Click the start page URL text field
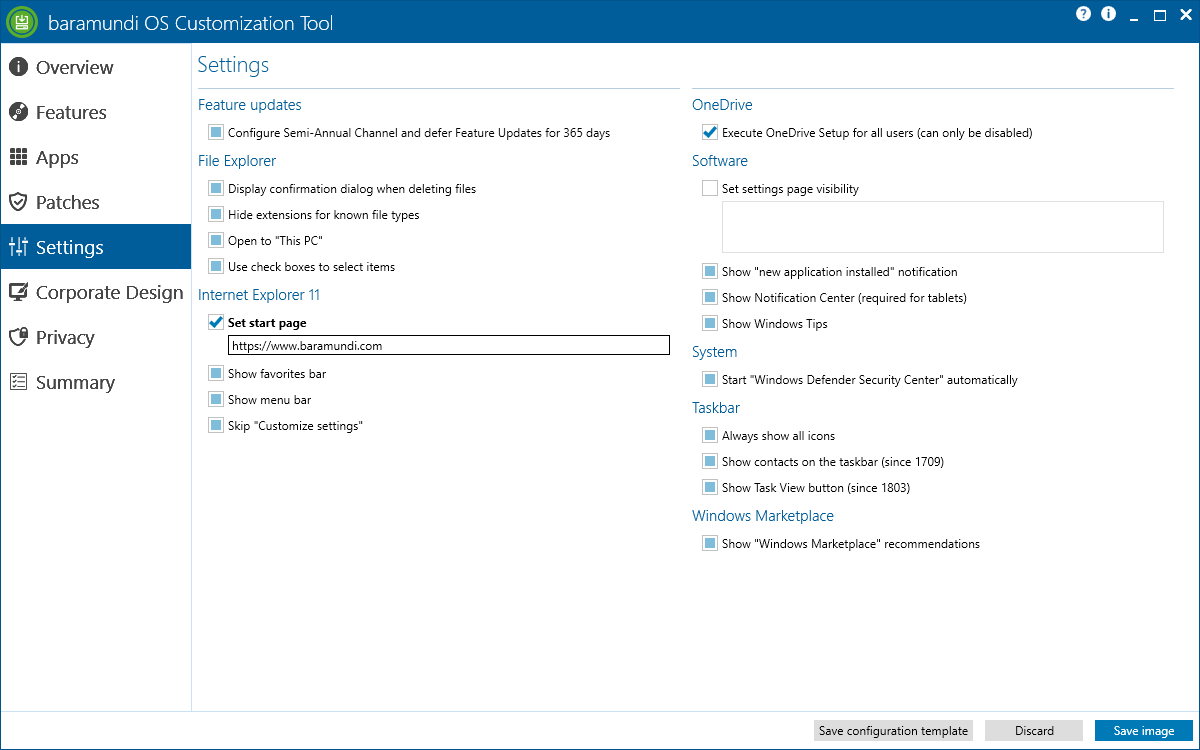1200x750 pixels. [448, 346]
